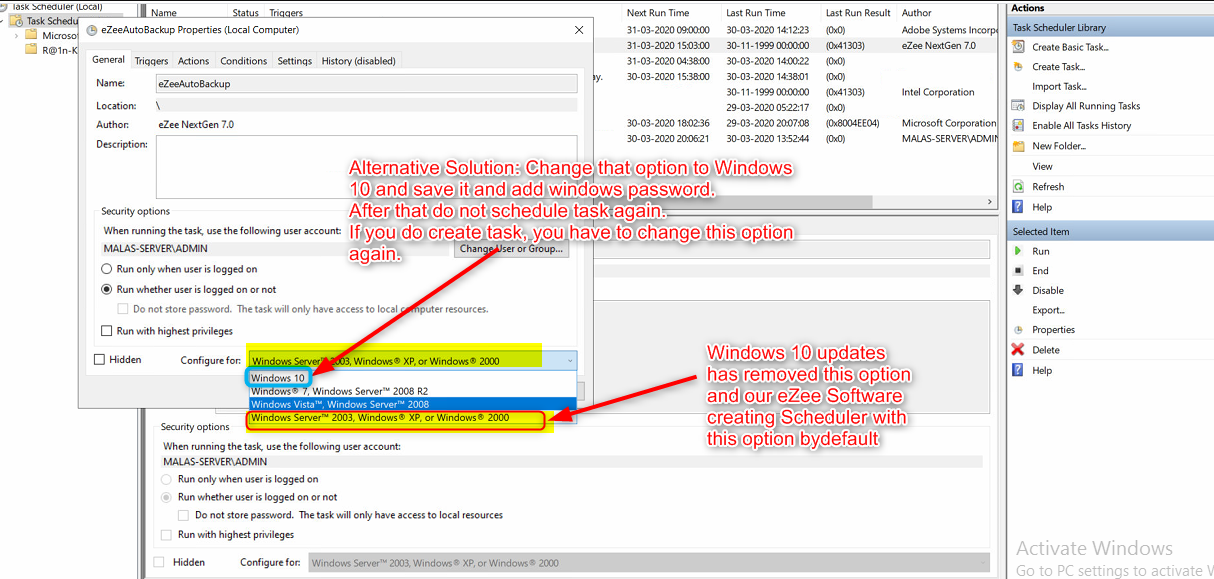1214x579 pixels.
Task: Click Import Task in Actions pane
Action: point(1059,86)
